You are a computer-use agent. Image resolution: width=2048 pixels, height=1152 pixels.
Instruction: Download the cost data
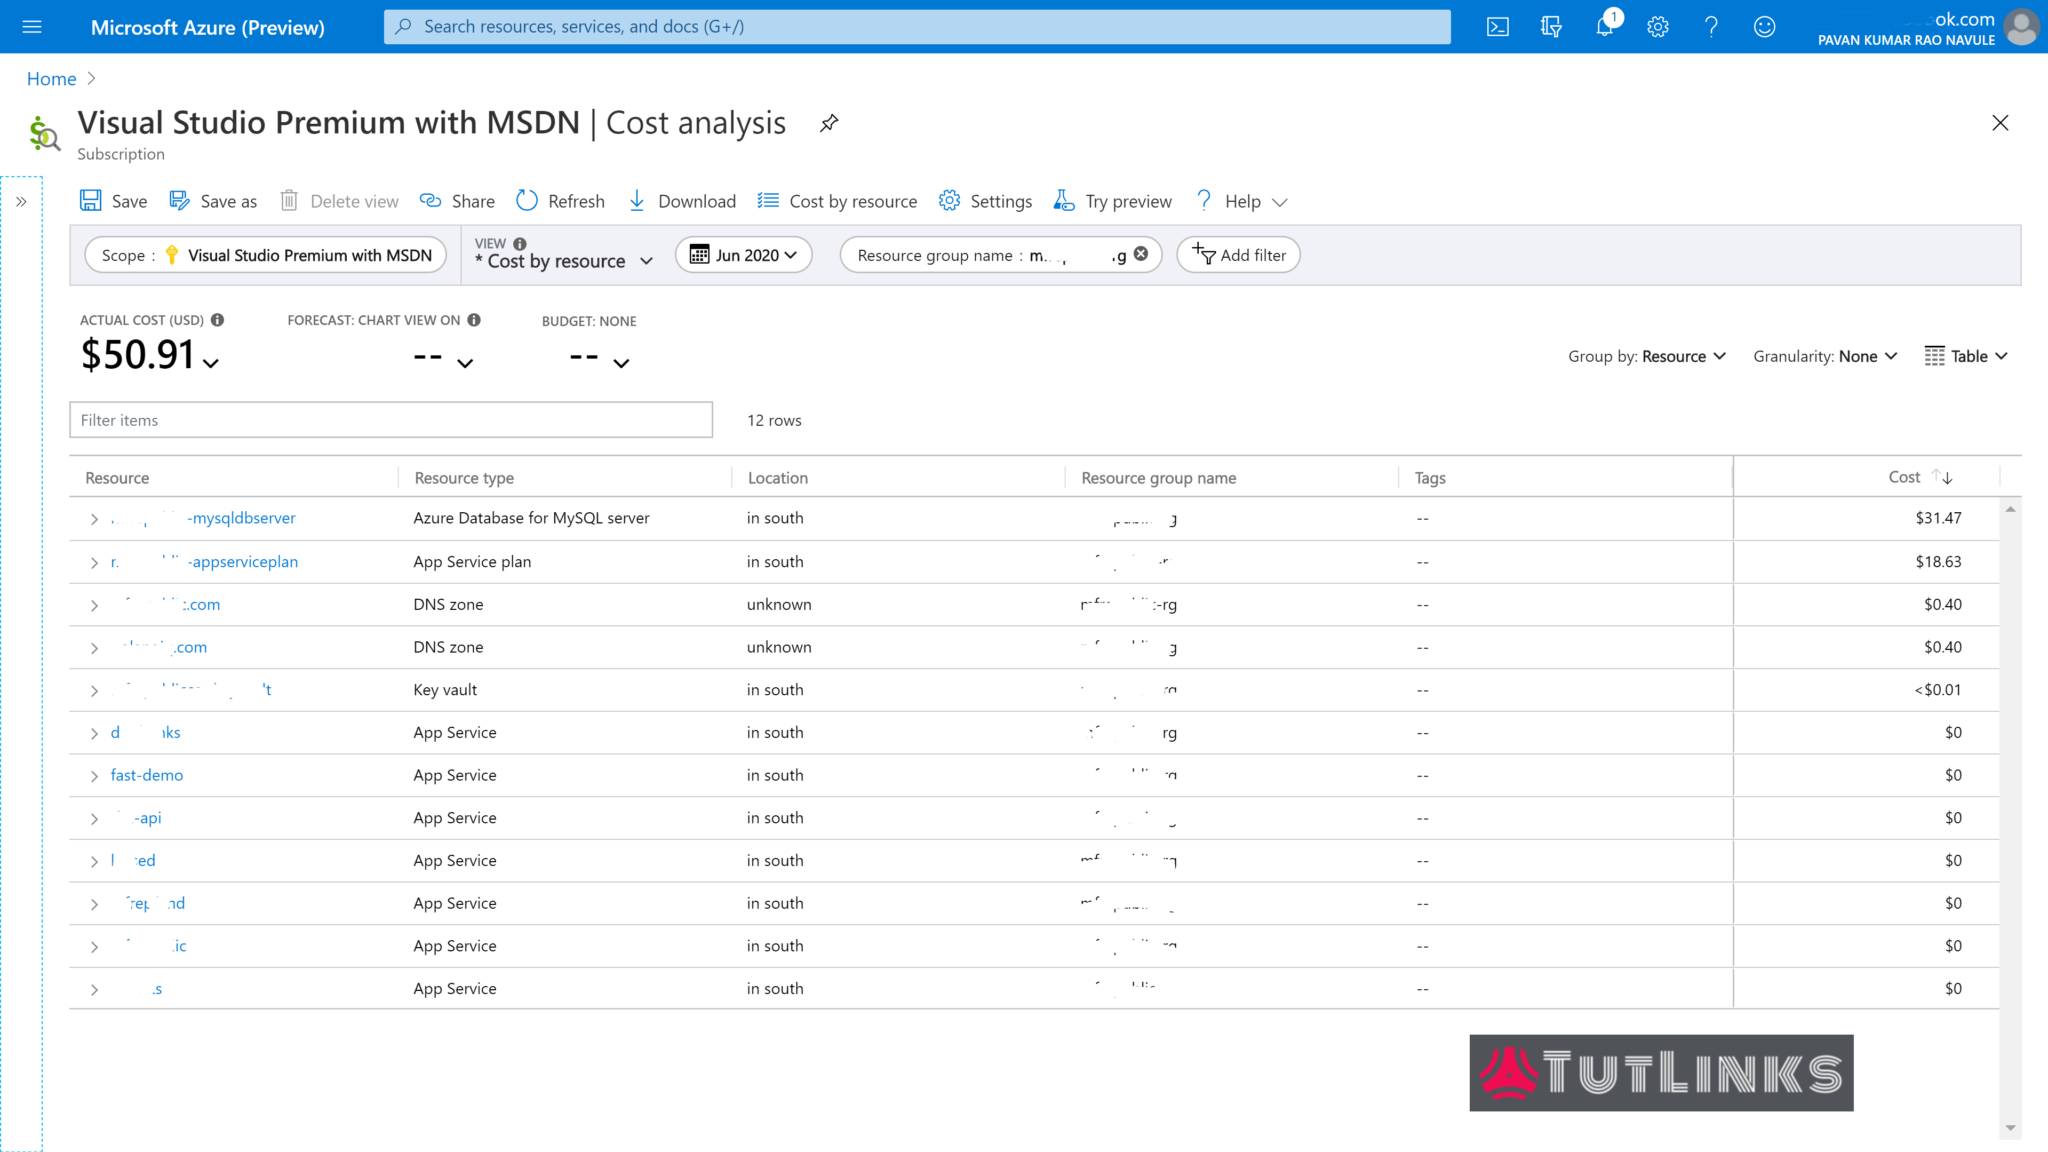[x=681, y=201]
